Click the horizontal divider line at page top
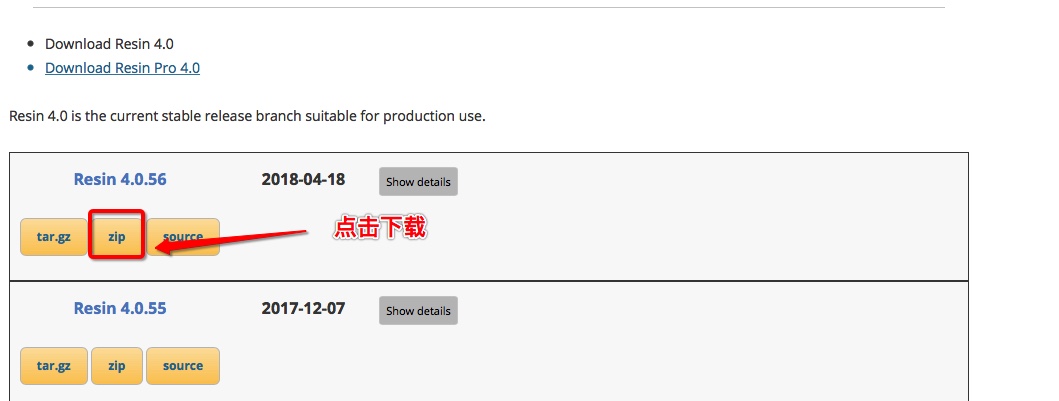Screen dimensions: 1059x401 pos(489,7)
